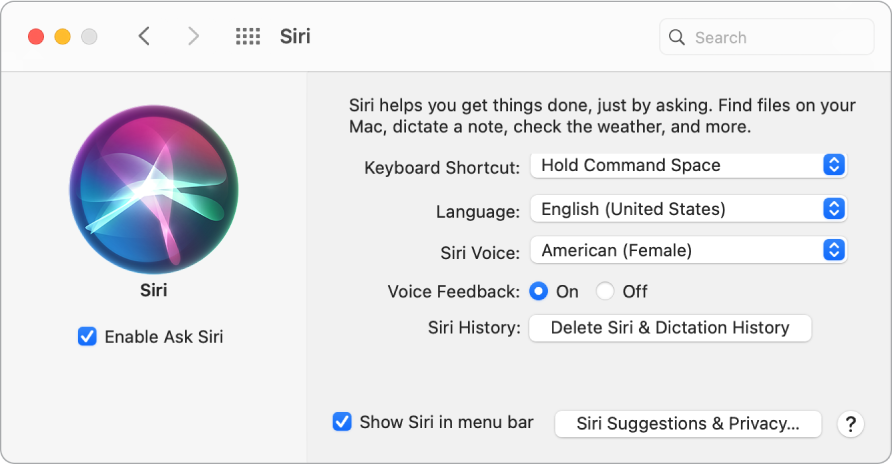Image resolution: width=894 pixels, height=466 pixels.
Task: Open the Siri Voice dropdown
Action: [688, 250]
